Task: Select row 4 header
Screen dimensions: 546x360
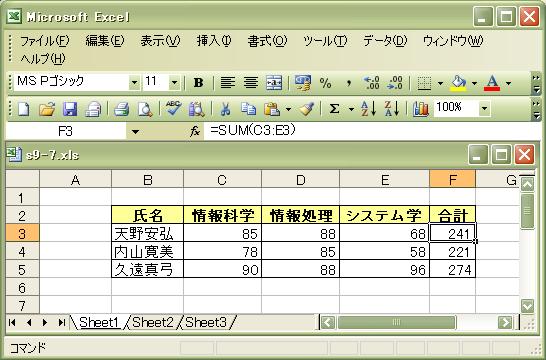Action: (22, 252)
